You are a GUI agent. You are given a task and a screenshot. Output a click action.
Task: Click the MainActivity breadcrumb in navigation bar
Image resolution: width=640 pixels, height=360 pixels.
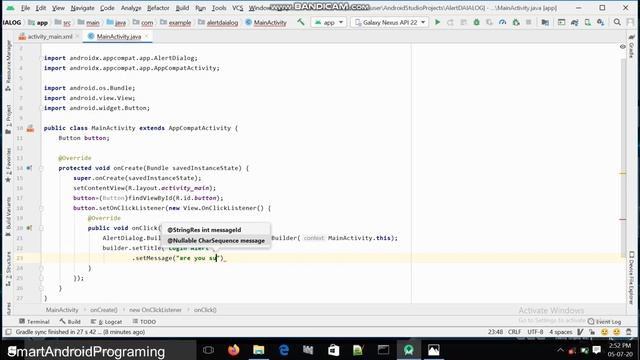click(266, 22)
